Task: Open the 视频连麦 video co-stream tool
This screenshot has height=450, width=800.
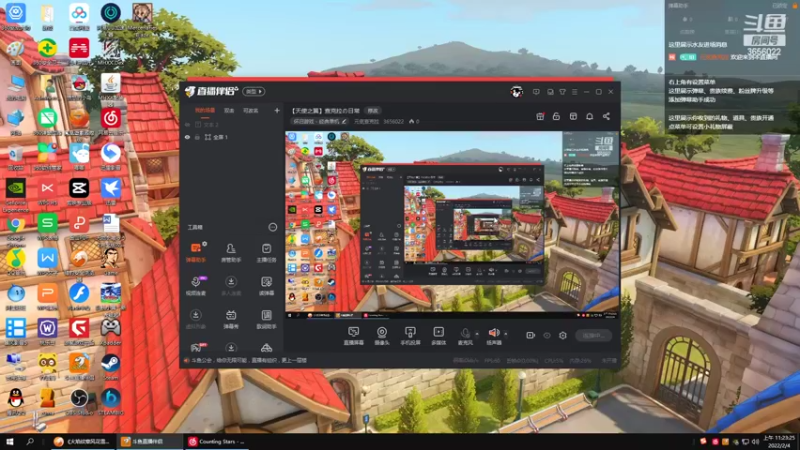Action: [x=195, y=286]
